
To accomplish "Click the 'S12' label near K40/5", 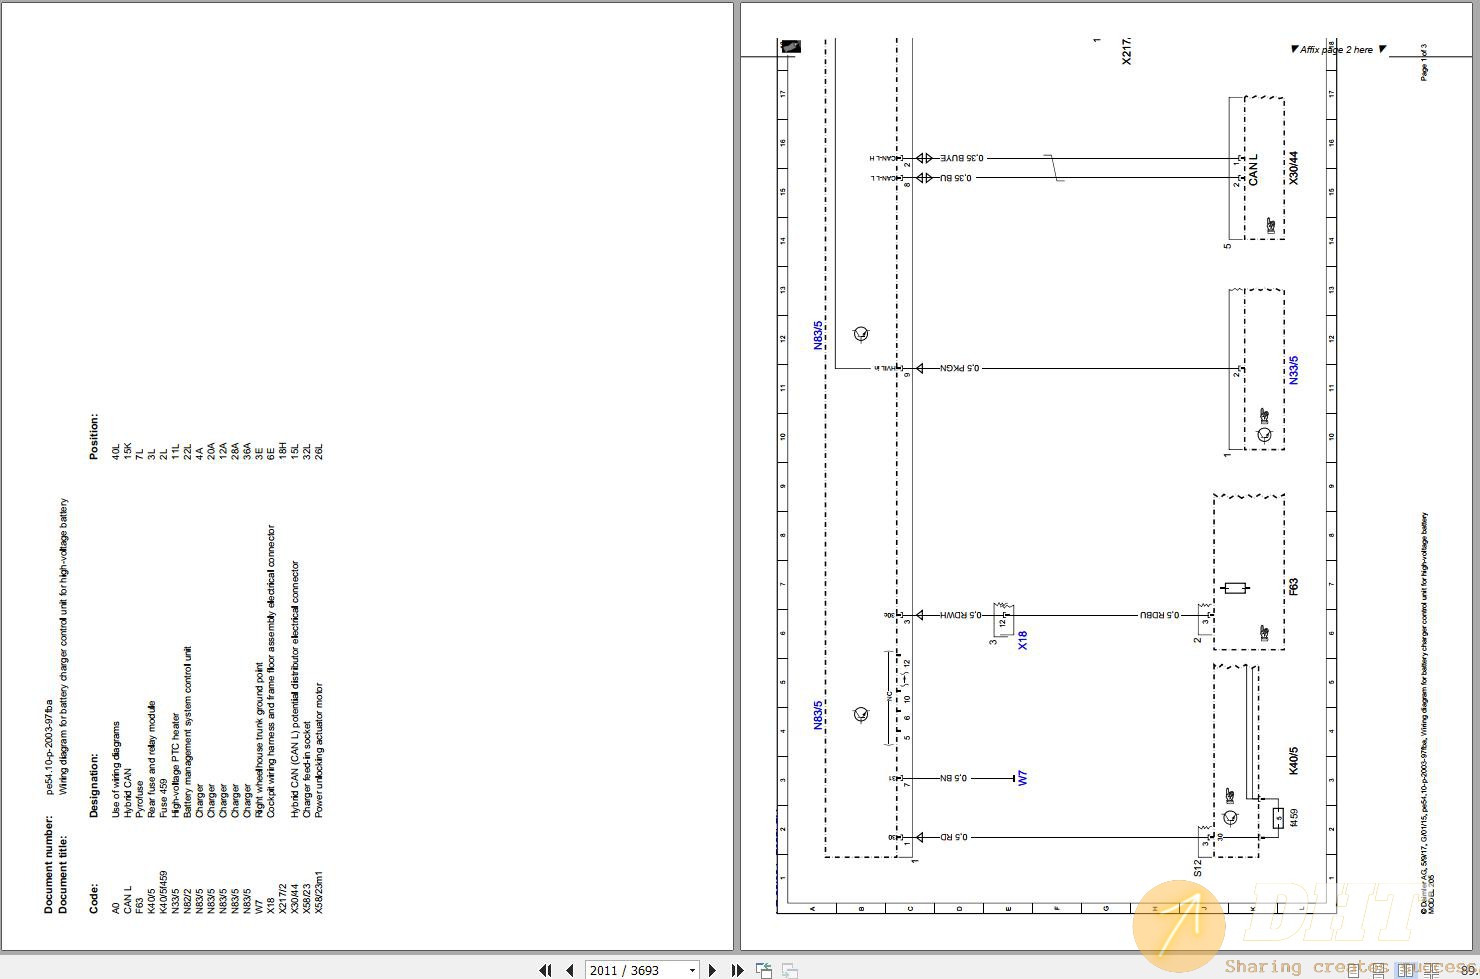I will (1199, 867).
